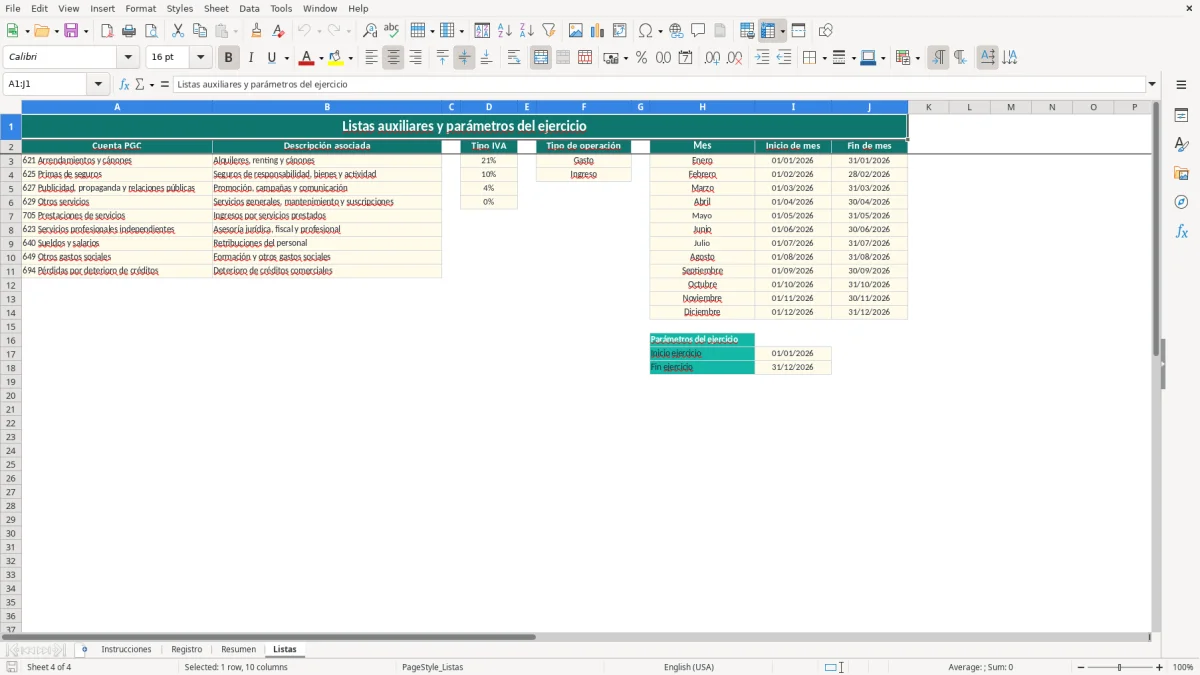Viewport: 1200px width, 675px height.
Task: Click the Save document icon
Action: (71, 31)
